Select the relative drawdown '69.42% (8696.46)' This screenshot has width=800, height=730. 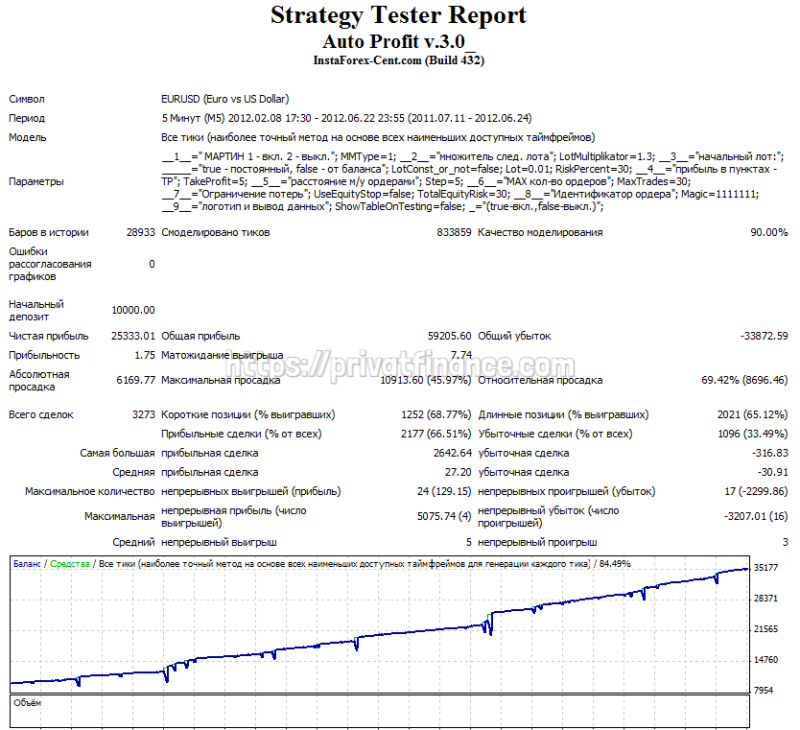click(x=745, y=381)
